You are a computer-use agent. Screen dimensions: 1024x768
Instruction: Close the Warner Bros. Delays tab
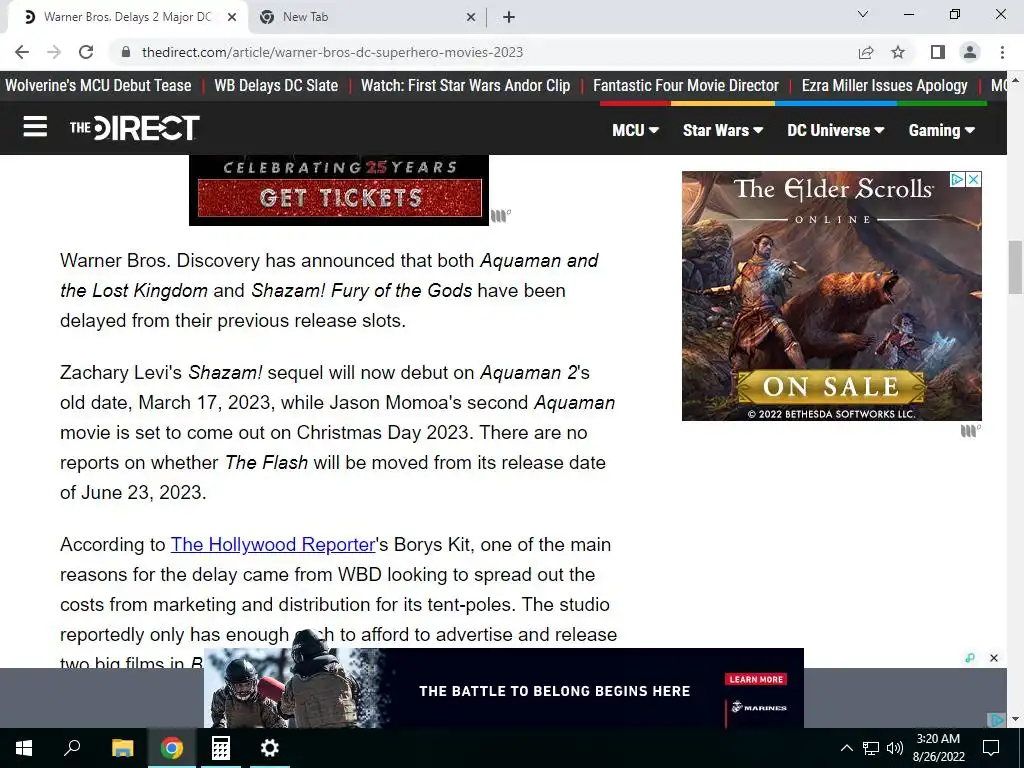click(232, 17)
